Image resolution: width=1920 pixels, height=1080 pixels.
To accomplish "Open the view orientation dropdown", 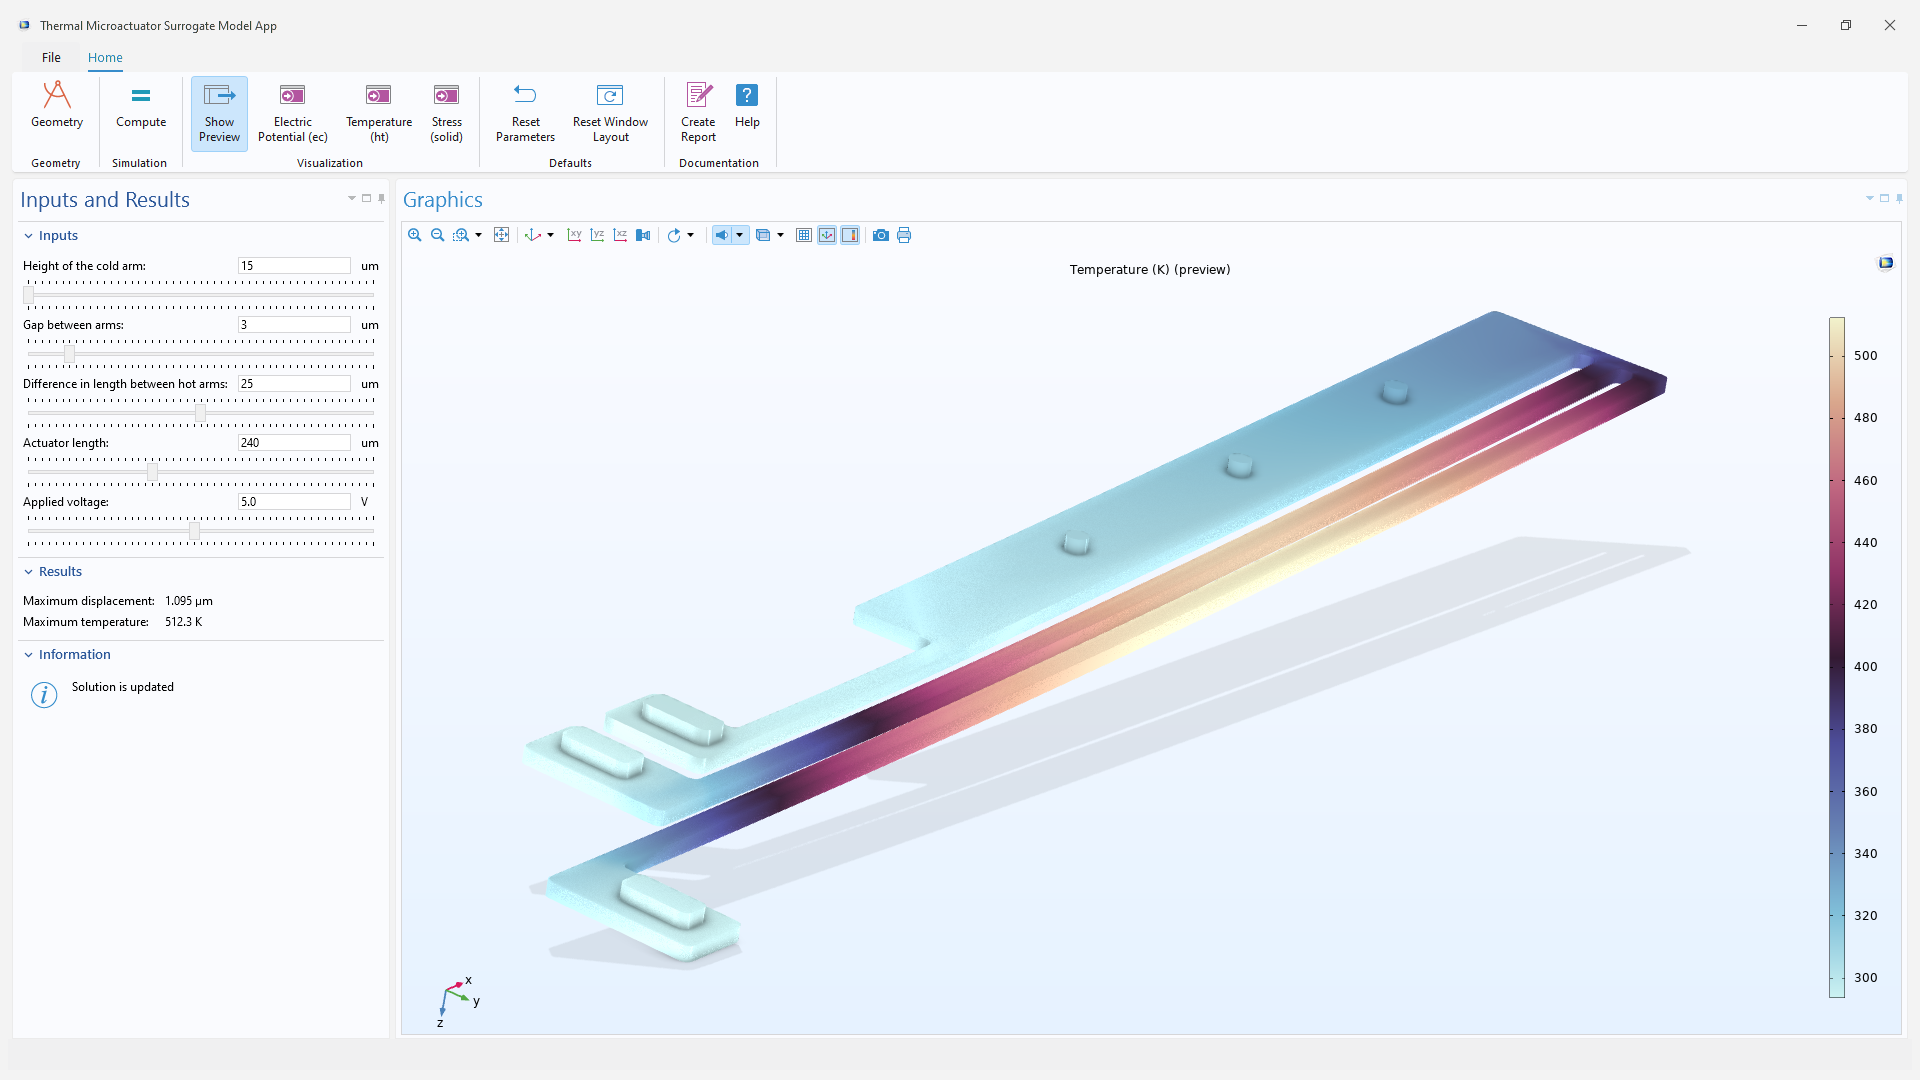I will 549,235.
